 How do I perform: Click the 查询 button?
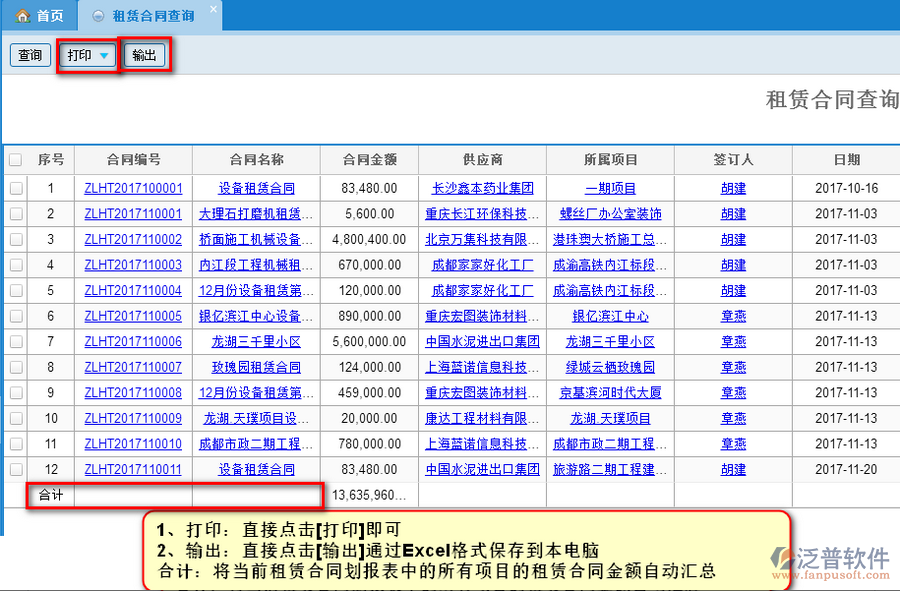coord(30,56)
